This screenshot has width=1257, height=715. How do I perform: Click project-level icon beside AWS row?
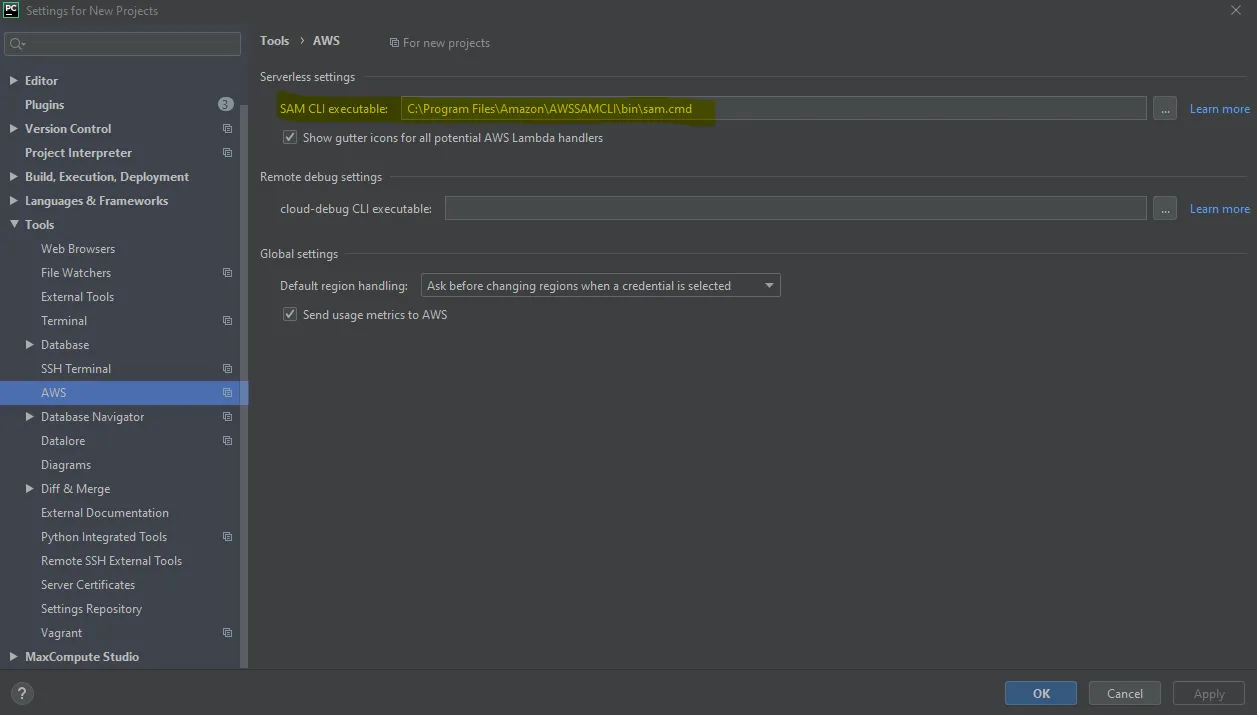(227, 393)
